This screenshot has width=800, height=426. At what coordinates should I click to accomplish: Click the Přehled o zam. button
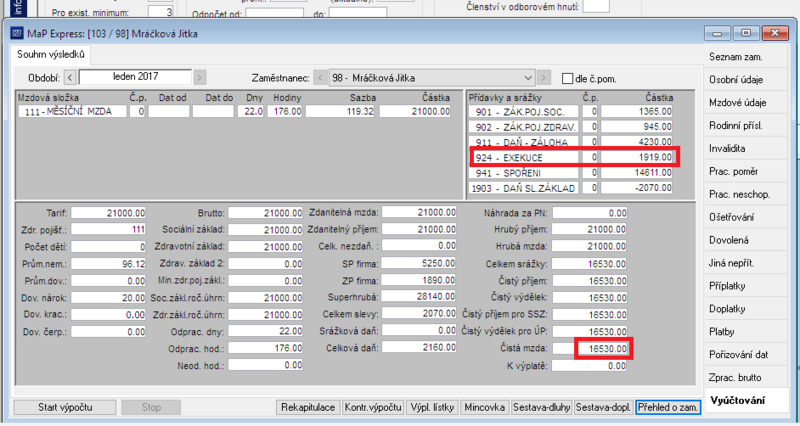[668, 407]
